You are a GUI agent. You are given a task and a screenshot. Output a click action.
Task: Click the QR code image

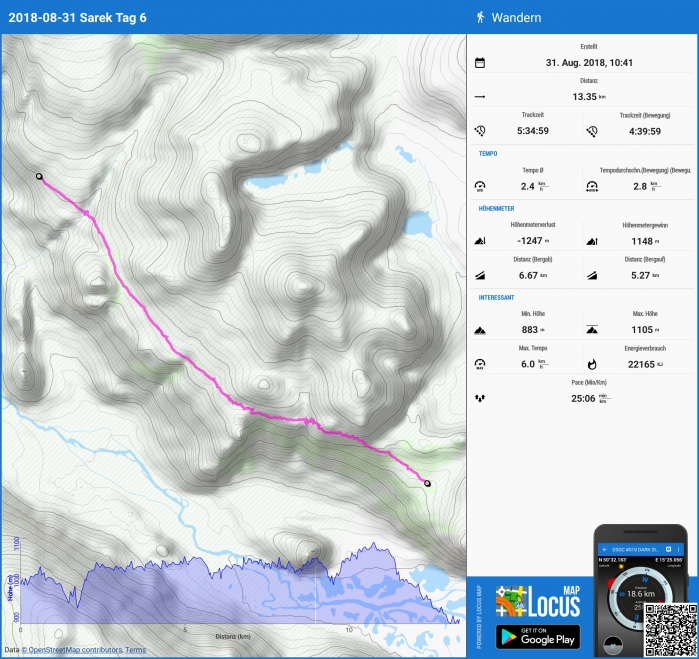[670, 630]
